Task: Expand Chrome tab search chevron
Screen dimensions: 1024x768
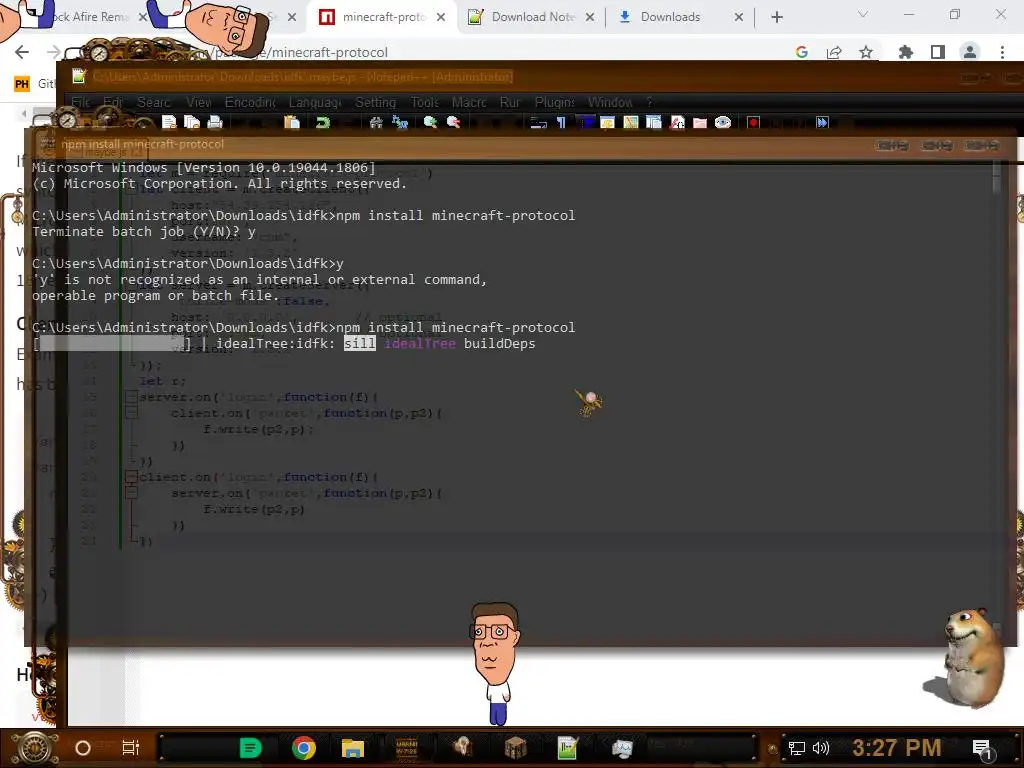Action: tap(863, 14)
